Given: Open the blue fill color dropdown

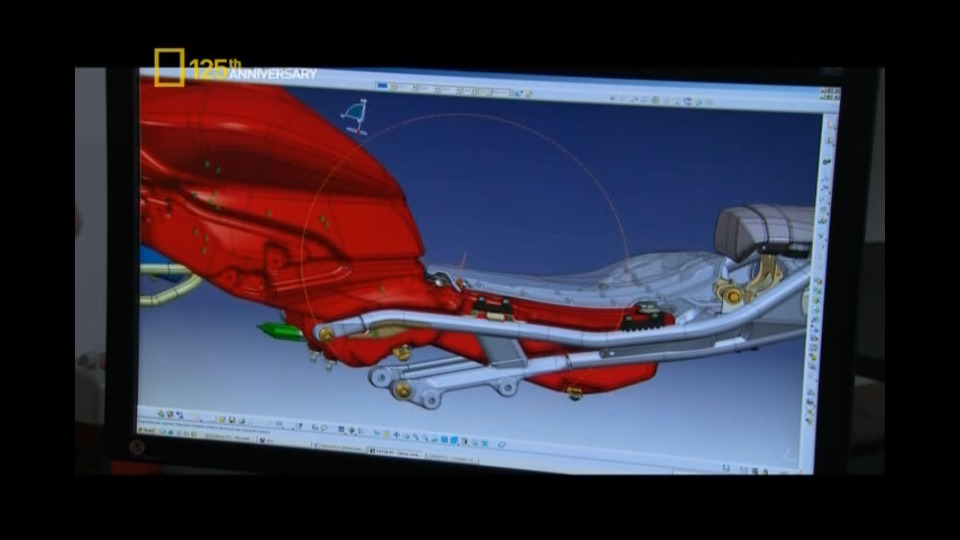Looking at the screenshot, I should pos(385,86).
